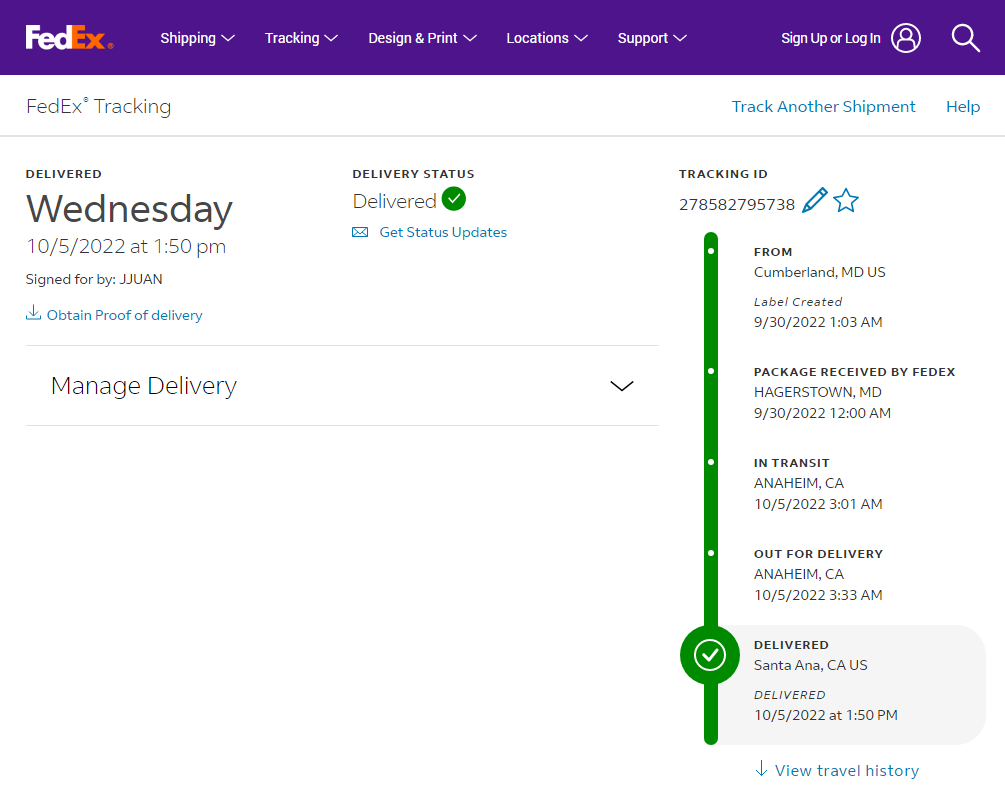
Task: Click View travel history link
Action: tap(837, 770)
